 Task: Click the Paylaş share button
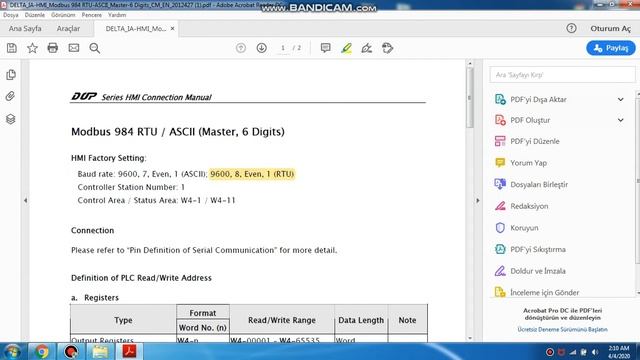[x=611, y=48]
